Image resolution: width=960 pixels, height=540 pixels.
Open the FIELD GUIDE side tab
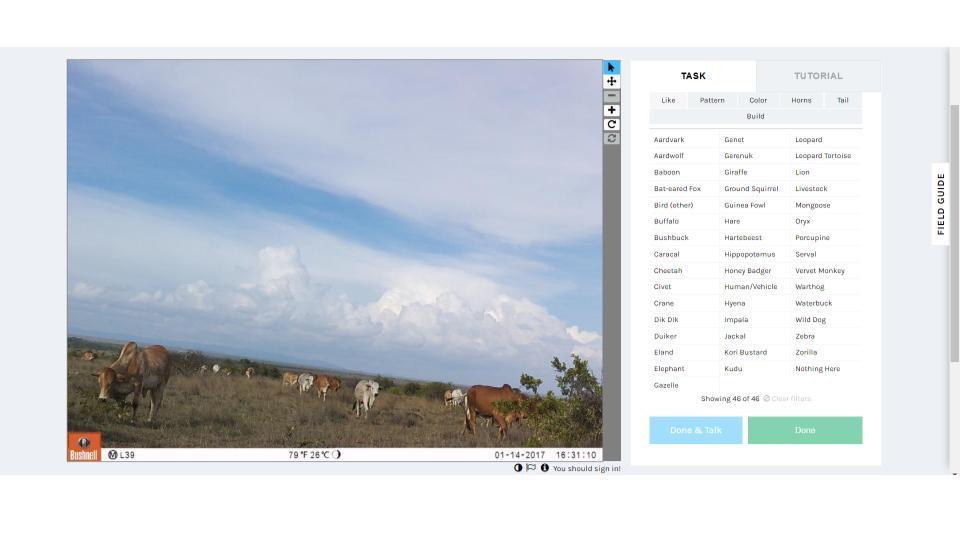(x=941, y=204)
